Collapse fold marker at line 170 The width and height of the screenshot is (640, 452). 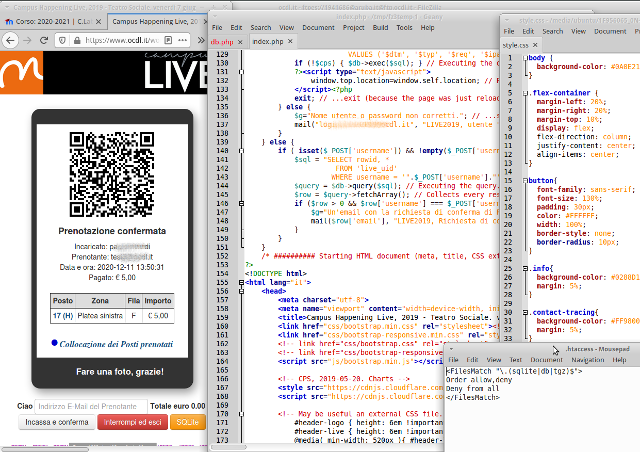coord(241,414)
